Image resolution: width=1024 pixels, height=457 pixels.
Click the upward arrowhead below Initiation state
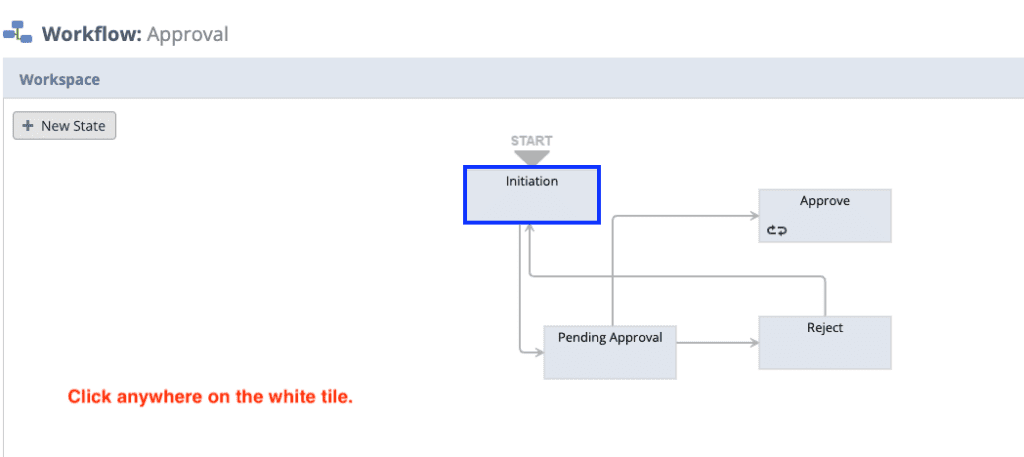[x=530, y=228]
